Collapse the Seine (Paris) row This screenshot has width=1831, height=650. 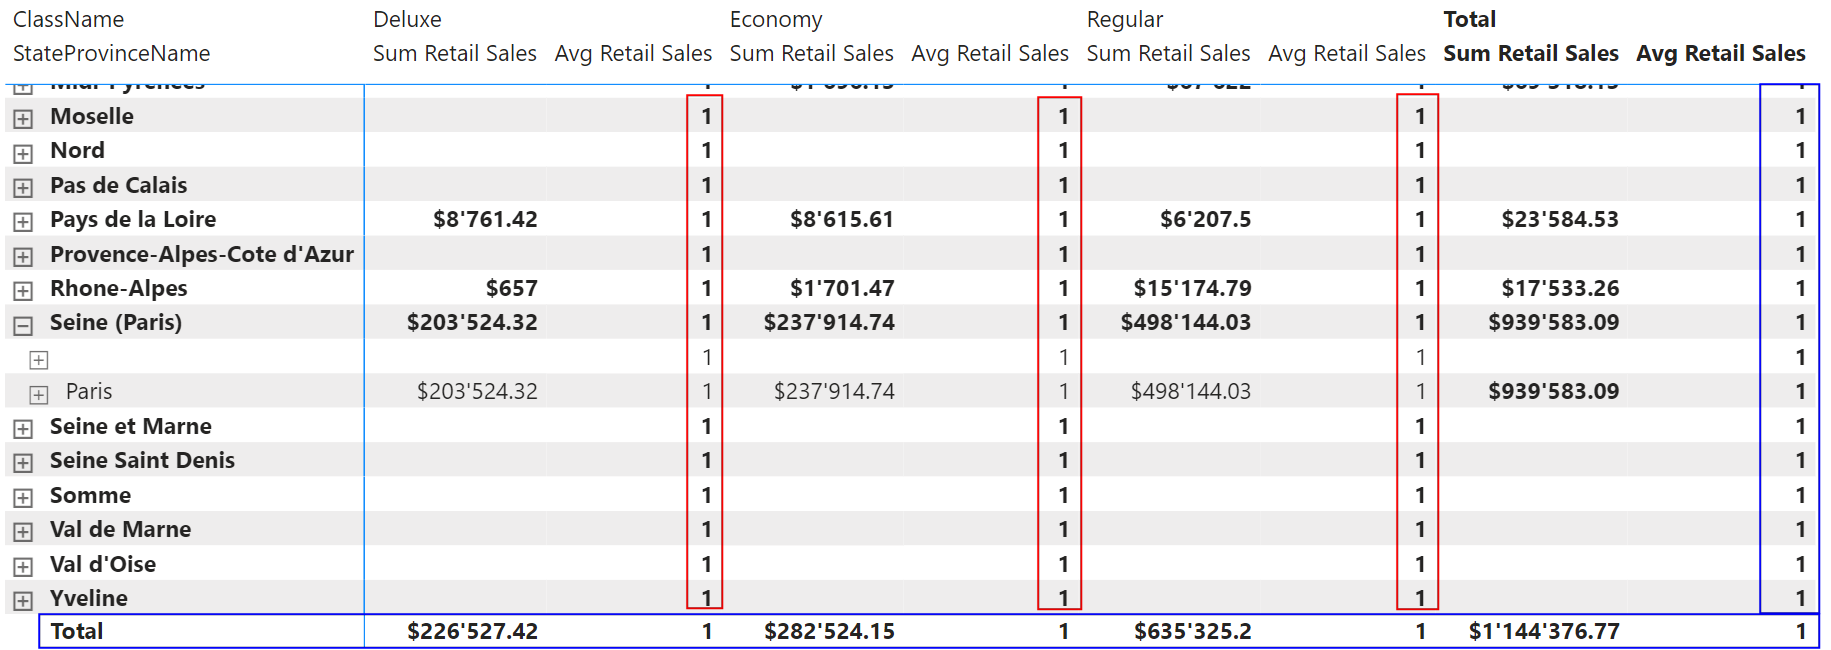tap(23, 326)
